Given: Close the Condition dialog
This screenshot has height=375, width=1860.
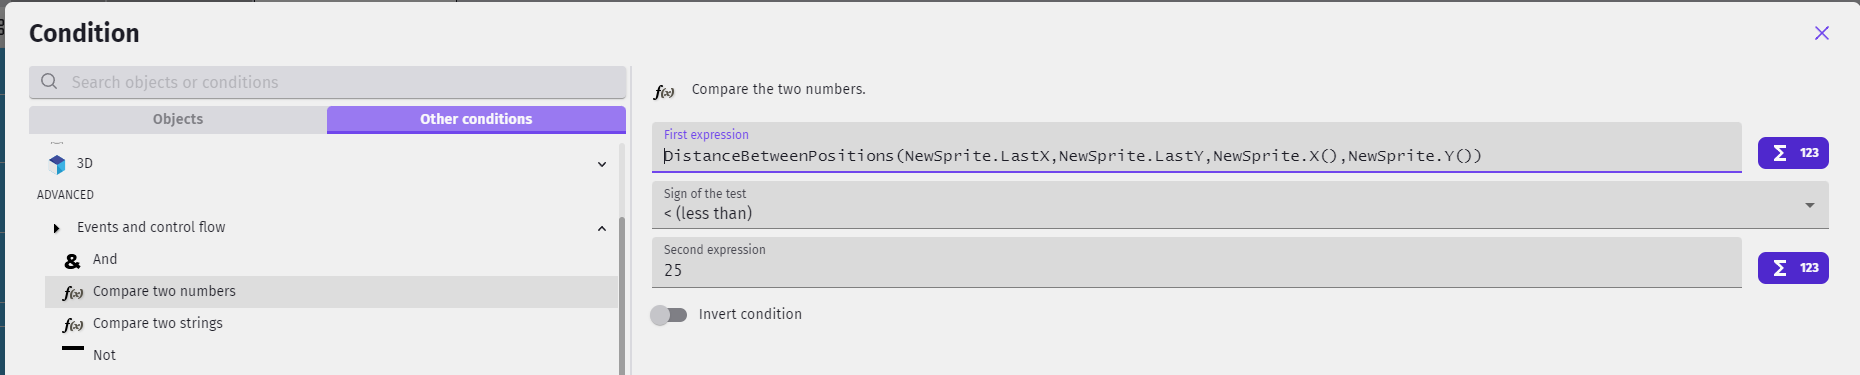Looking at the screenshot, I should 1822,33.
